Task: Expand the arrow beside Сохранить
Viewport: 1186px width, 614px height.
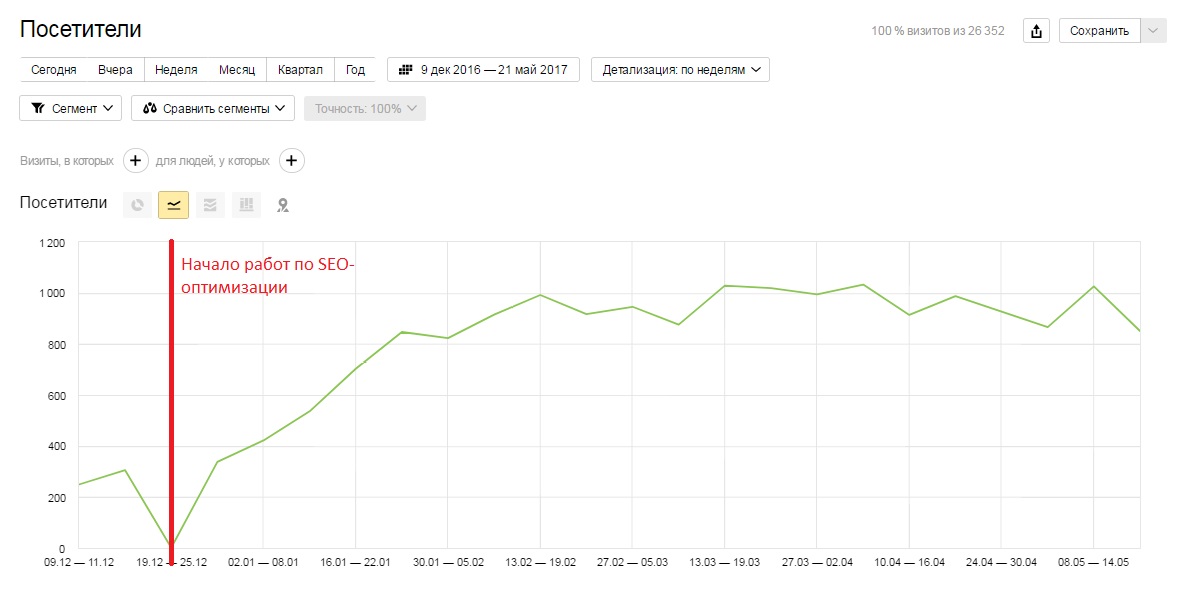Action: point(1153,31)
